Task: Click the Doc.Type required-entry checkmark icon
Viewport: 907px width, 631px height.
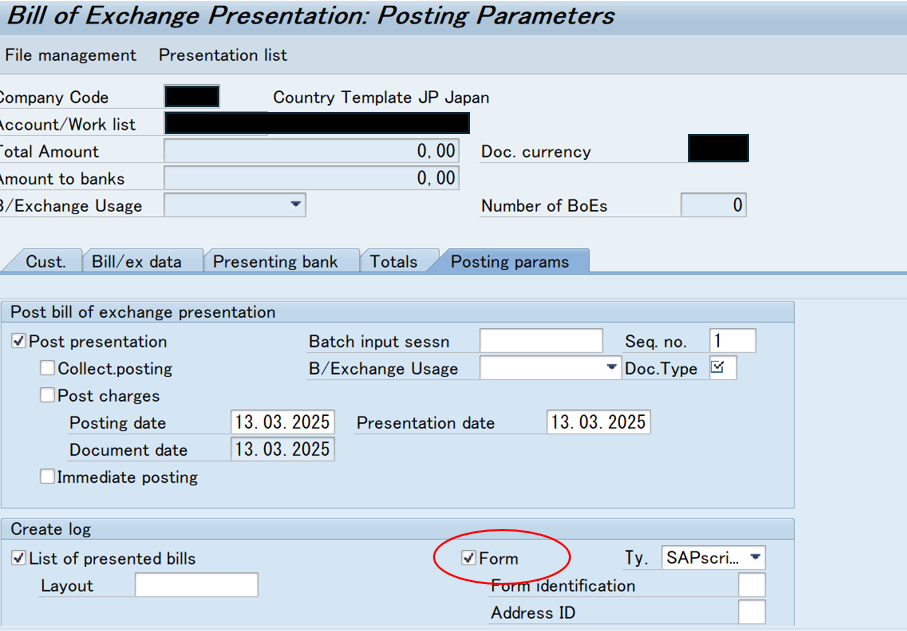Action: [x=717, y=367]
